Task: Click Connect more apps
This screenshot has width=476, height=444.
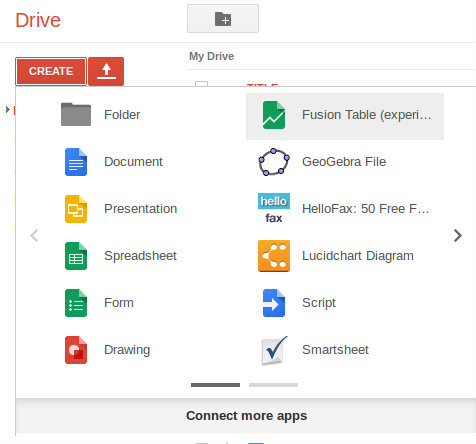Action: (x=246, y=416)
